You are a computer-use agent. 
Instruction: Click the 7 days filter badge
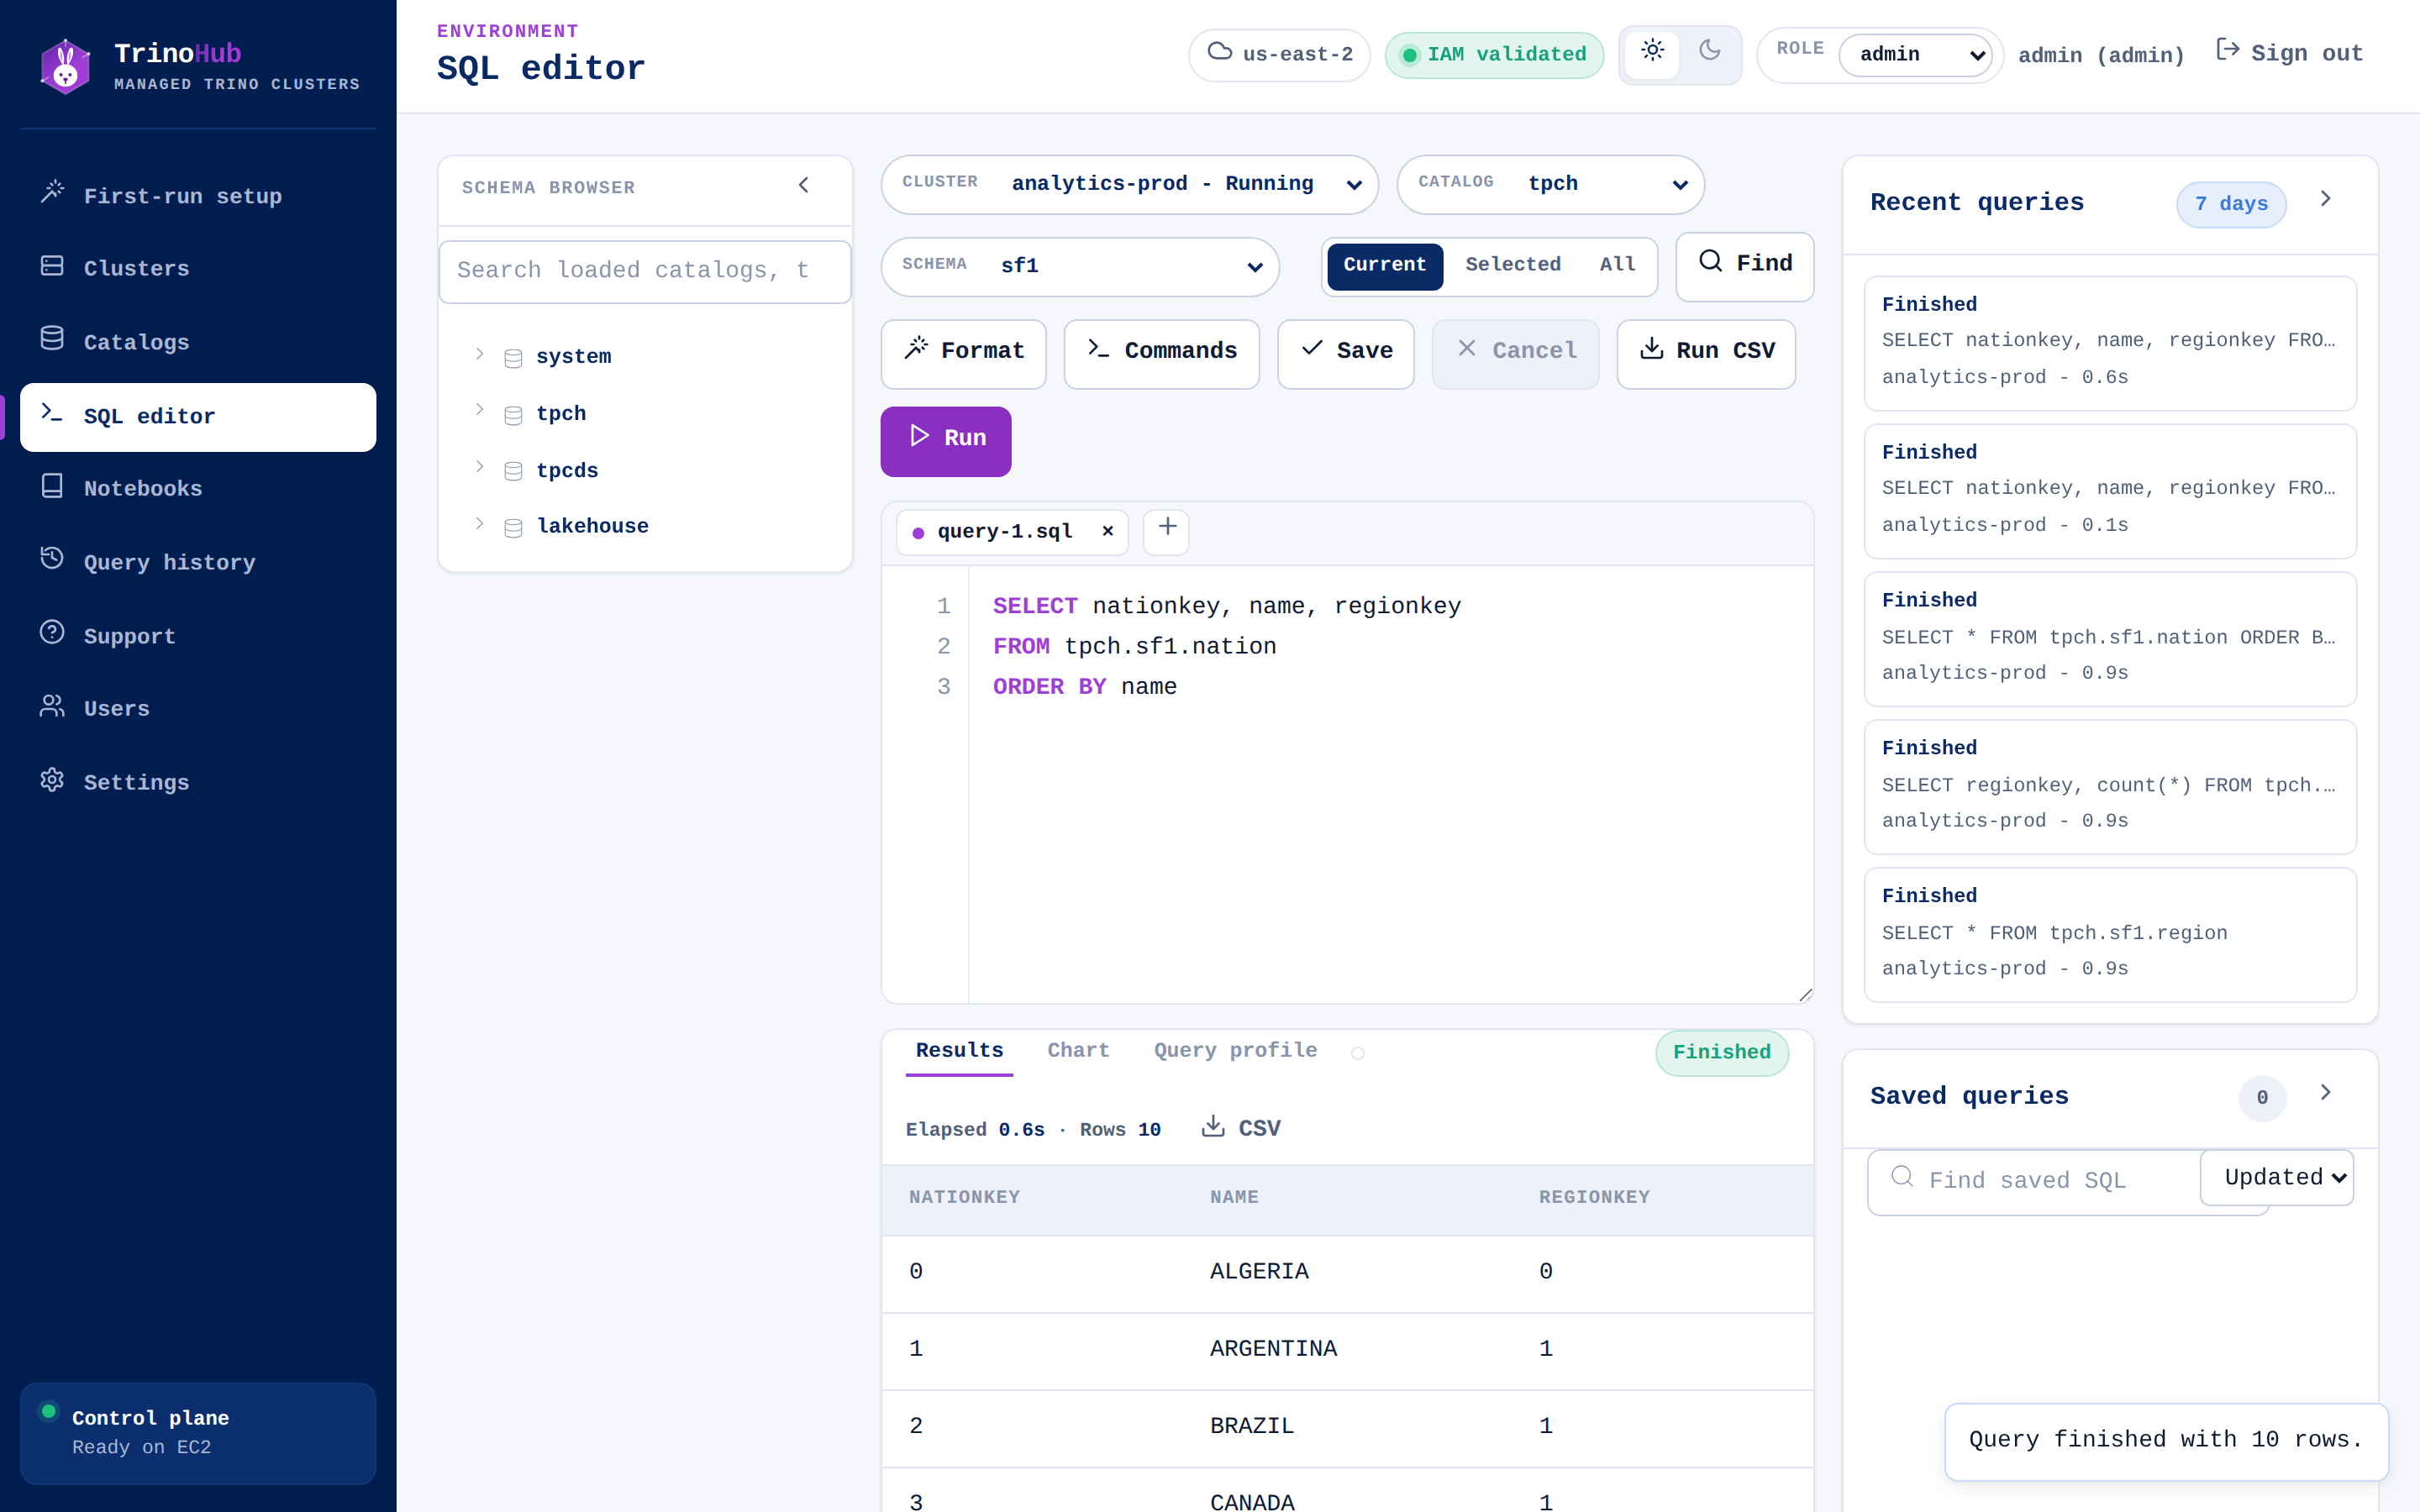tap(2230, 204)
